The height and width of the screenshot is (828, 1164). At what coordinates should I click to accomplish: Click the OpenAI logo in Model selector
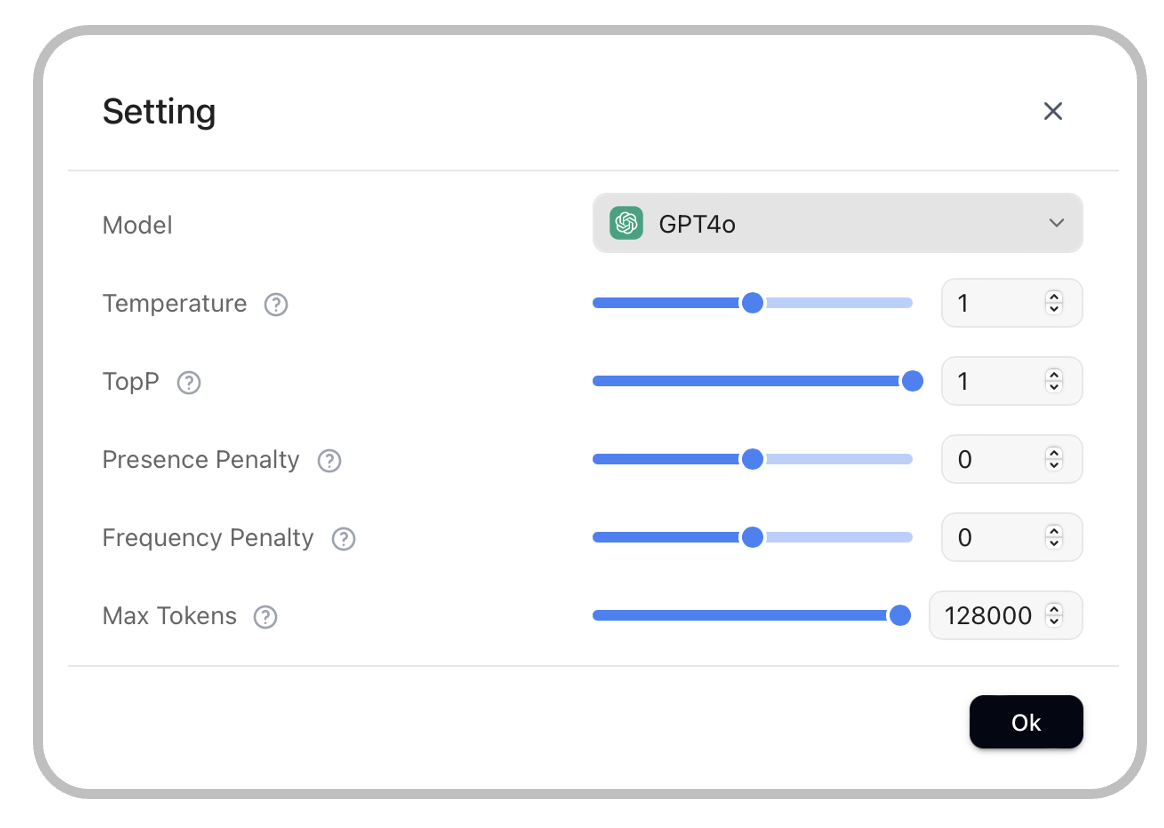pyautogui.click(x=627, y=223)
